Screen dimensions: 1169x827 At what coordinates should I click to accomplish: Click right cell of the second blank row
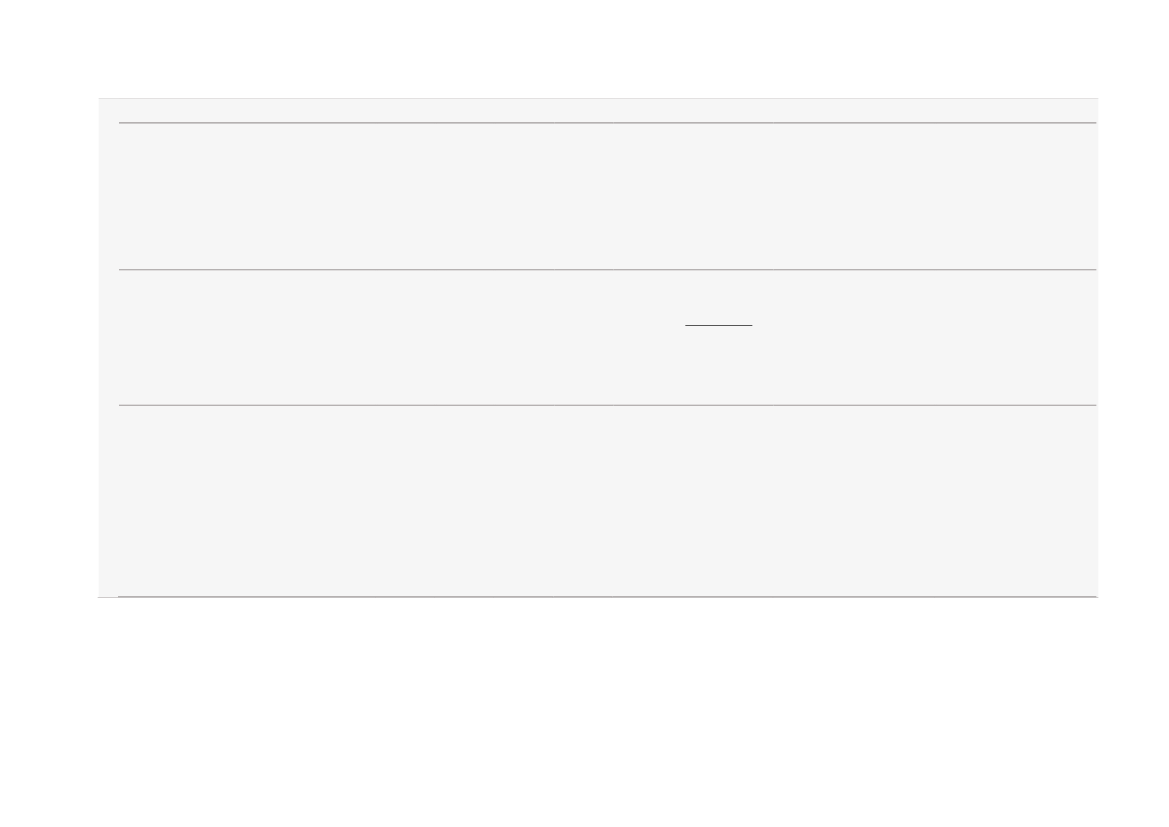(935, 337)
